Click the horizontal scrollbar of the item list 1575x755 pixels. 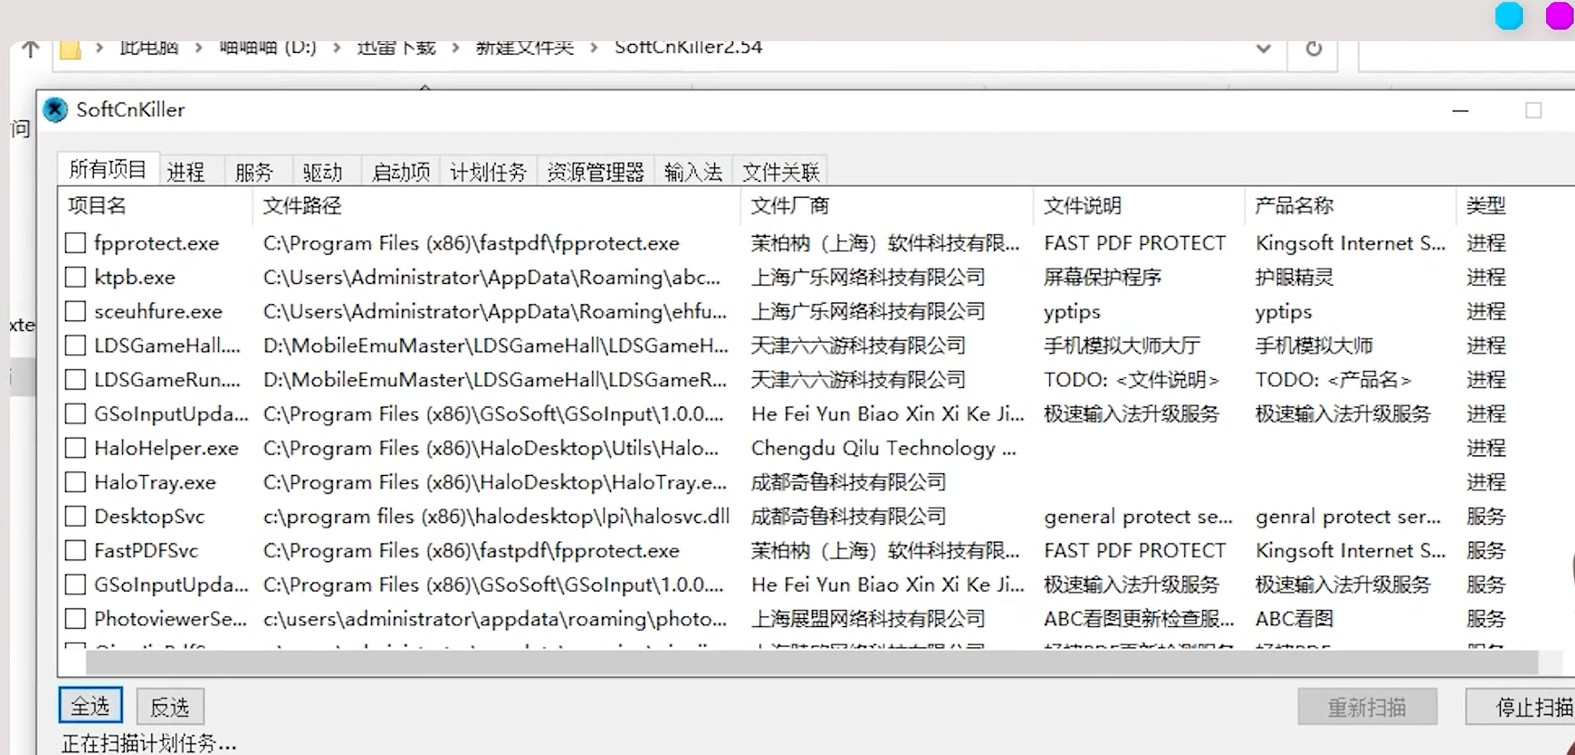(811, 661)
